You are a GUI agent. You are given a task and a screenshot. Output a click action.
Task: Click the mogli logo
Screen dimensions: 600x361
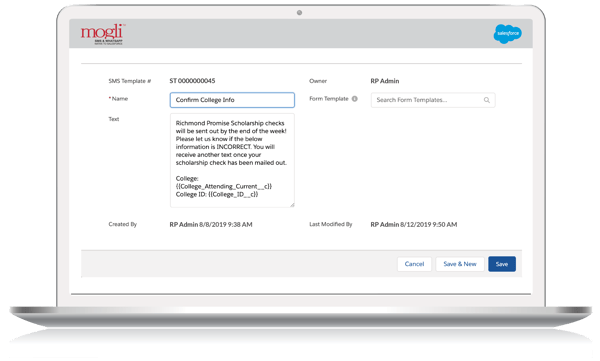[102, 34]
